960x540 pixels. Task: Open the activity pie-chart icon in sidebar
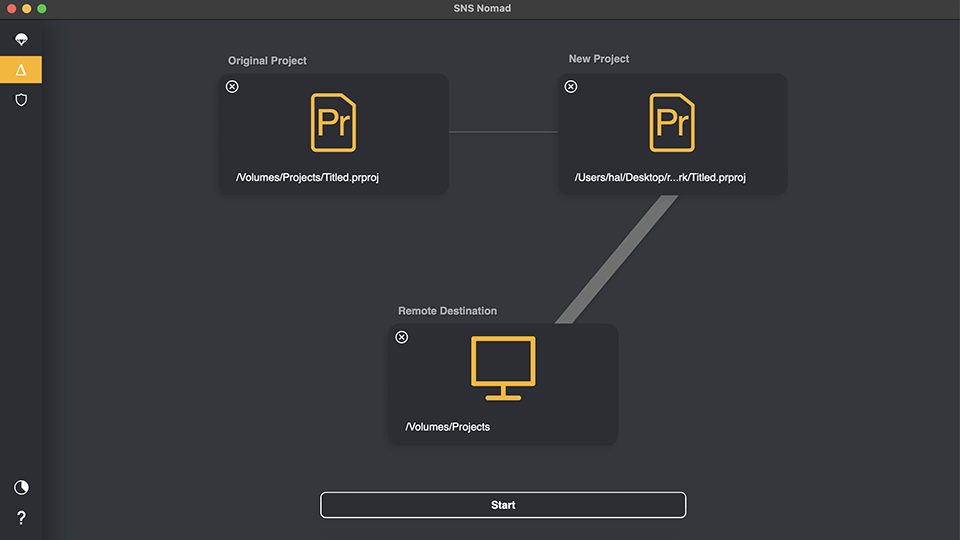point(21,487)
